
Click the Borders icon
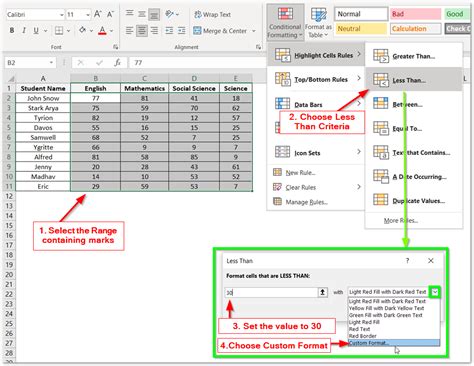[x=59, y=31]
